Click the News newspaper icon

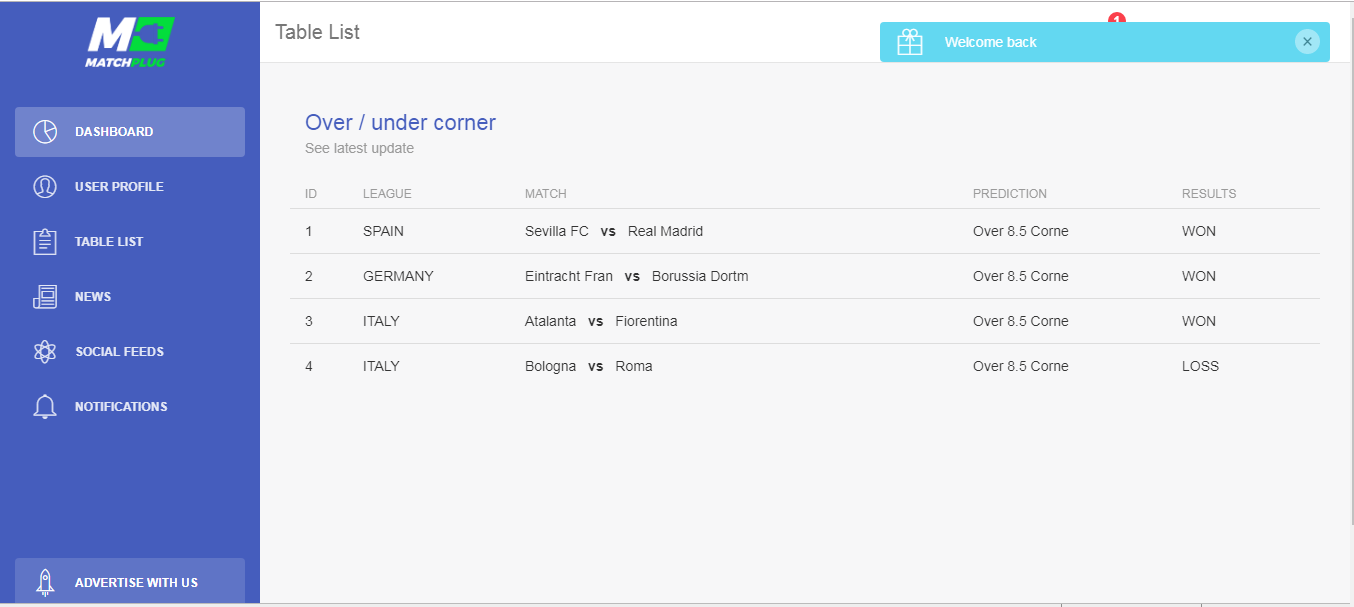(45, 297)
